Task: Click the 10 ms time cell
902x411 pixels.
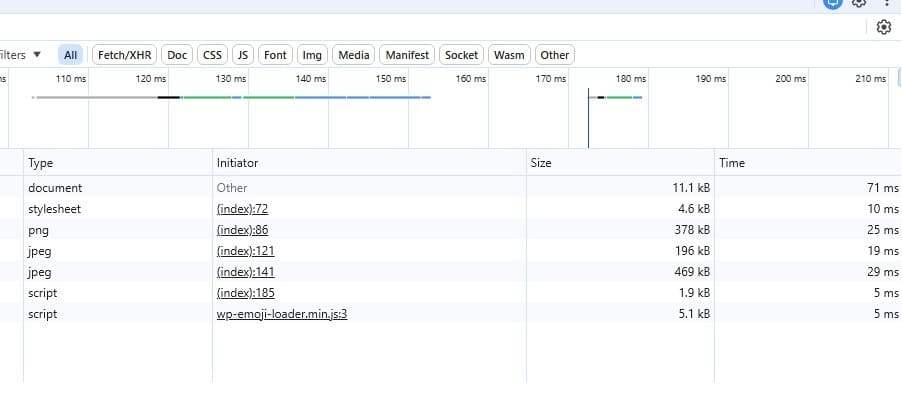Action: click(808, 209)
